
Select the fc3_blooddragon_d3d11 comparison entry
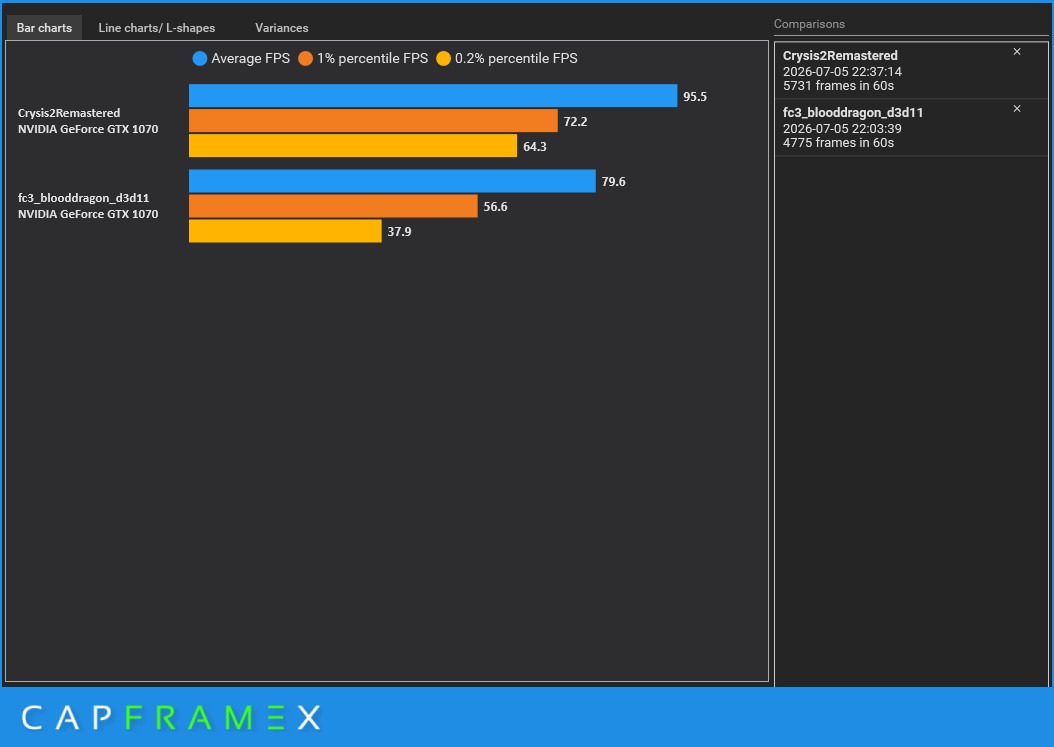tap(911, 128)
